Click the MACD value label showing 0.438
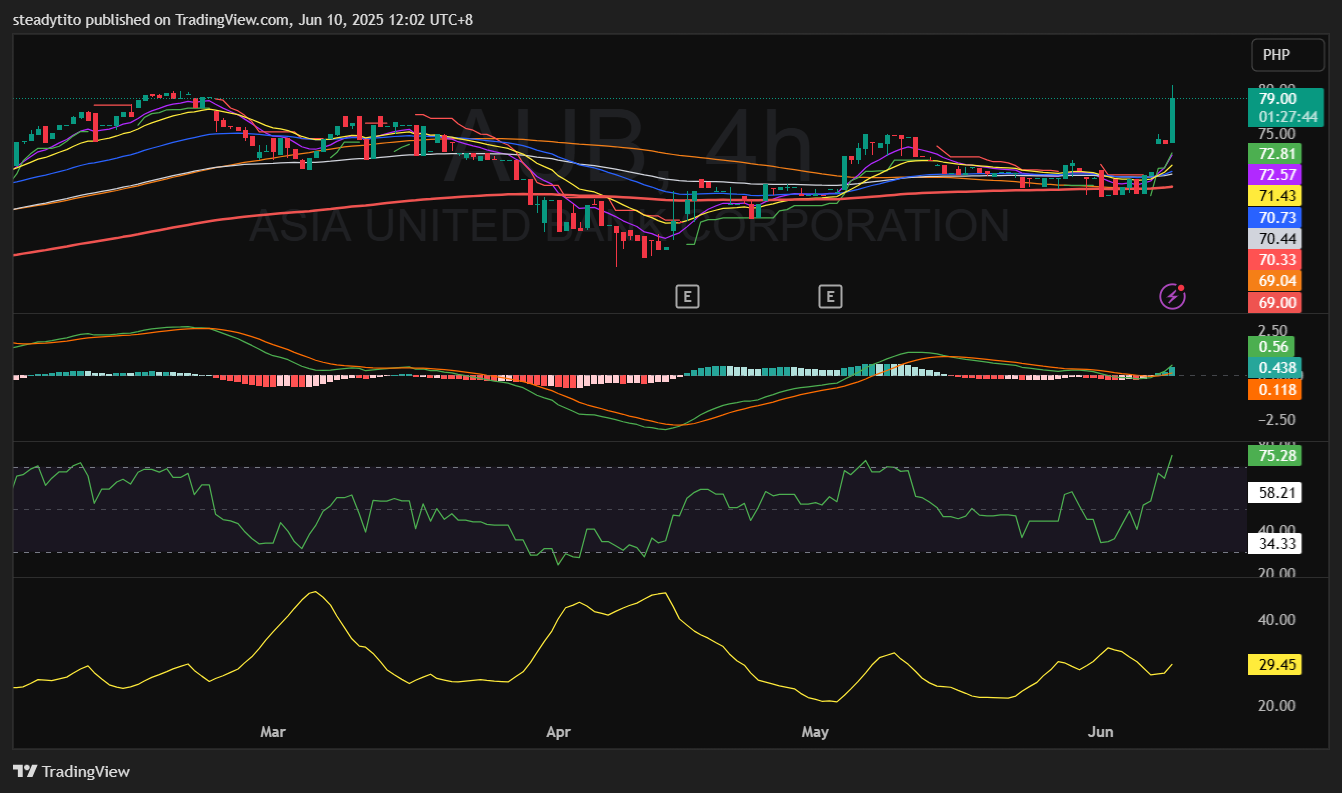This screenshot has width=1342, height=793. (x=1275, y=368)
